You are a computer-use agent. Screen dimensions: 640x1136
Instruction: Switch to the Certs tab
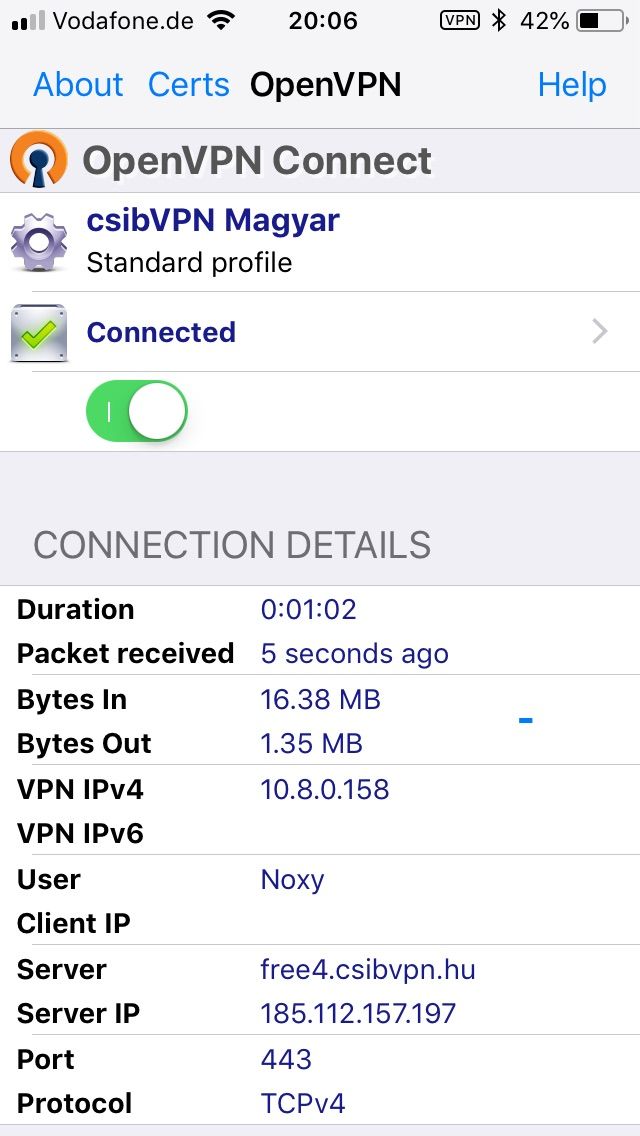click(188, 85)
